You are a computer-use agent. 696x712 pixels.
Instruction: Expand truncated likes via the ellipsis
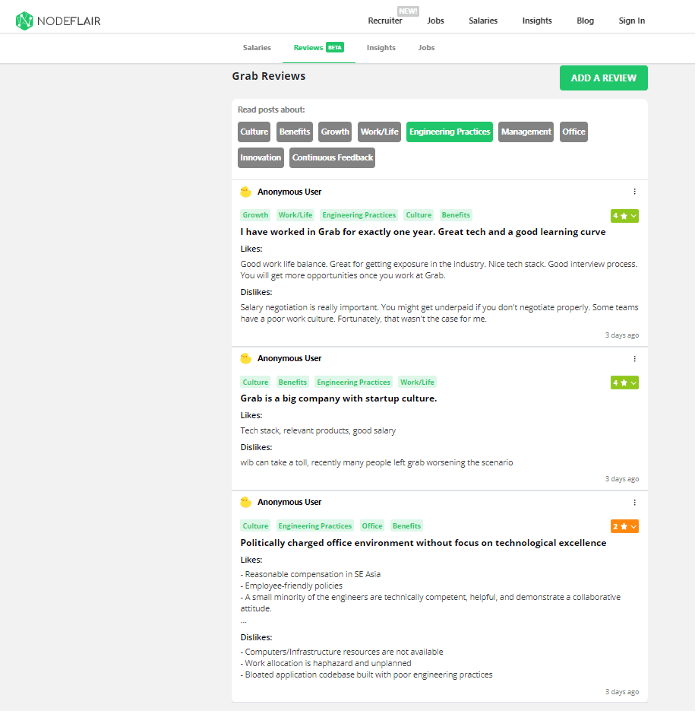coord(243,621)
